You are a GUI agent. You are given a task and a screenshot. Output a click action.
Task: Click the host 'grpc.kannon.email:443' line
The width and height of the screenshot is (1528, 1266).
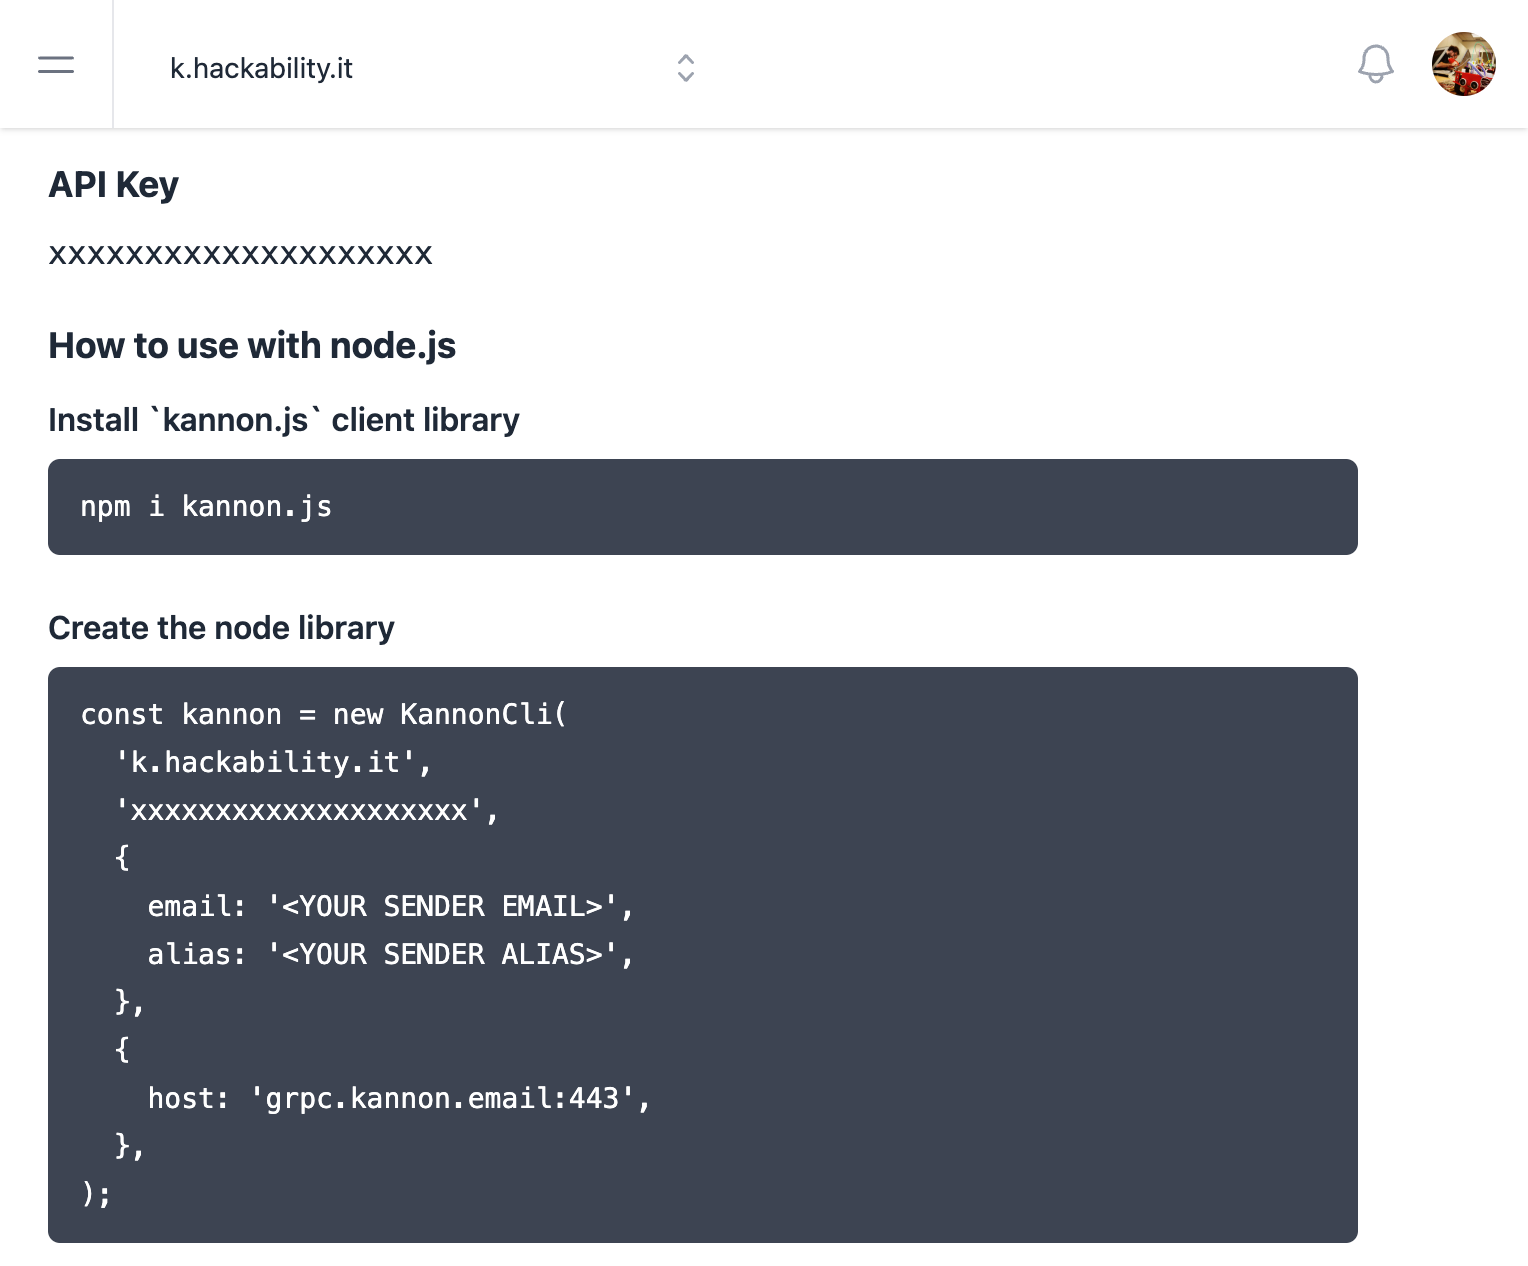coord(399,1099)
